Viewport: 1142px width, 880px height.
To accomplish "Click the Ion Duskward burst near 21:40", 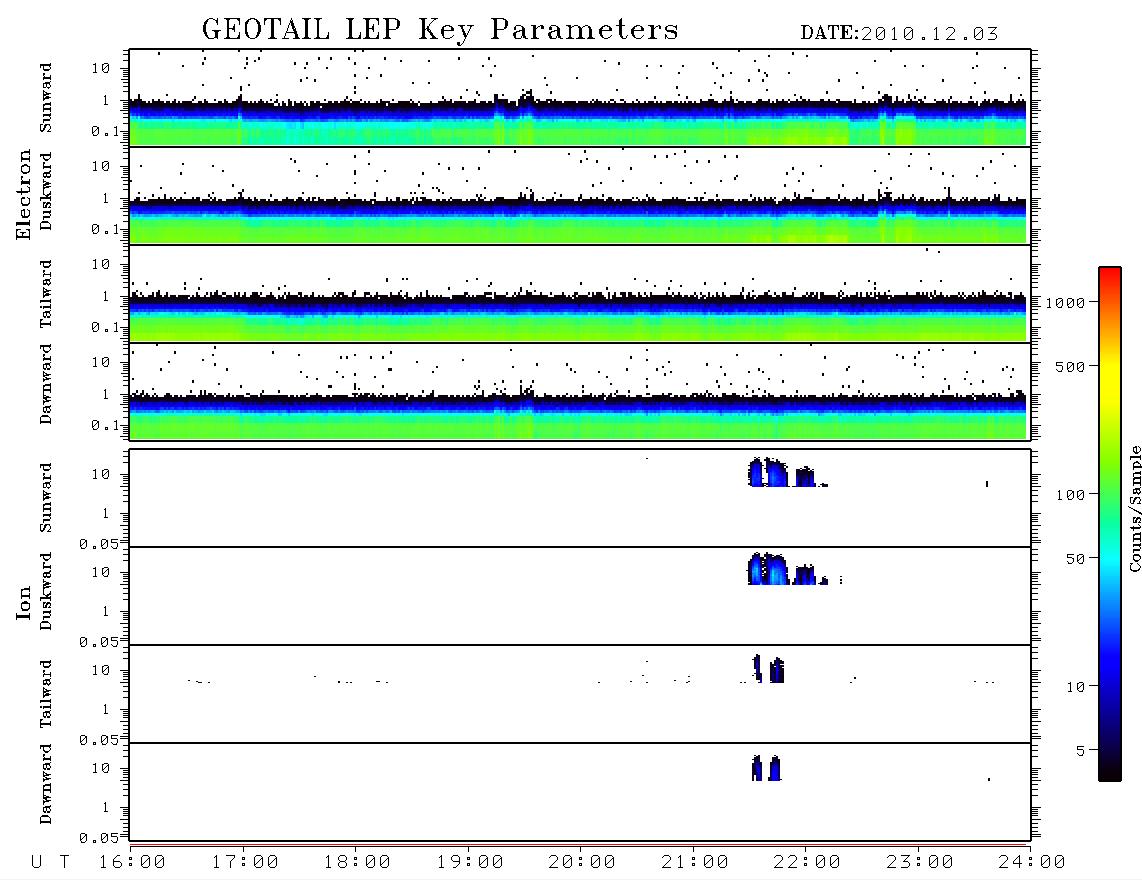I will pyautogui.click(x=768, y=569).
